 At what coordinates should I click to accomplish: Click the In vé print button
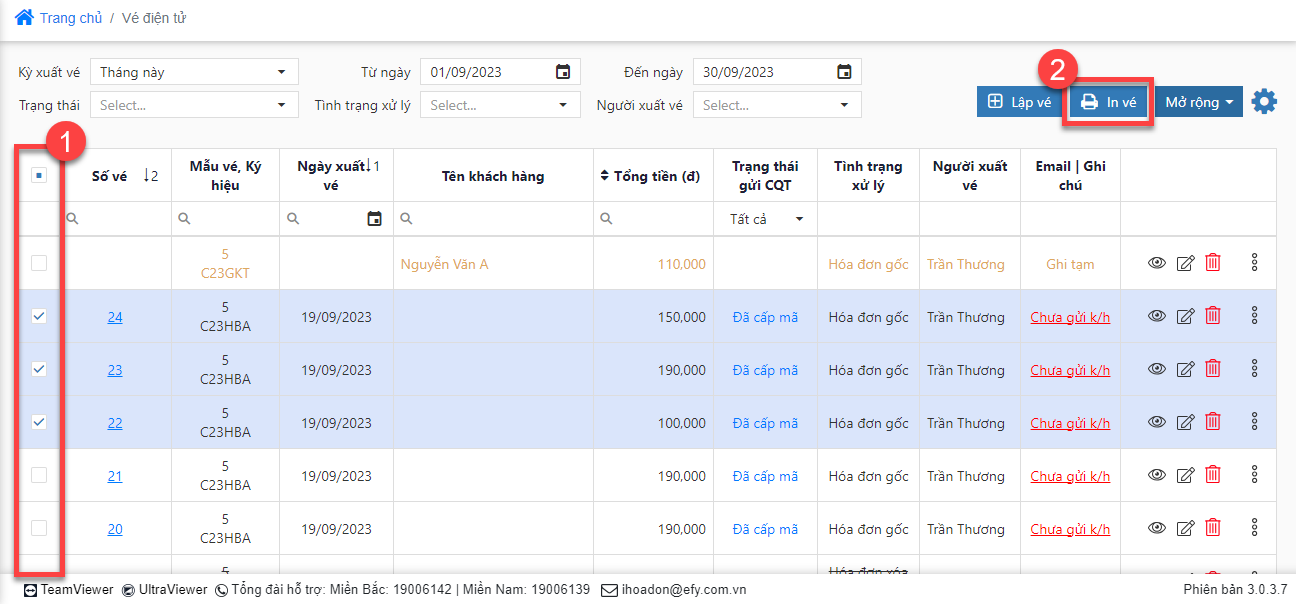point(1109,102)
